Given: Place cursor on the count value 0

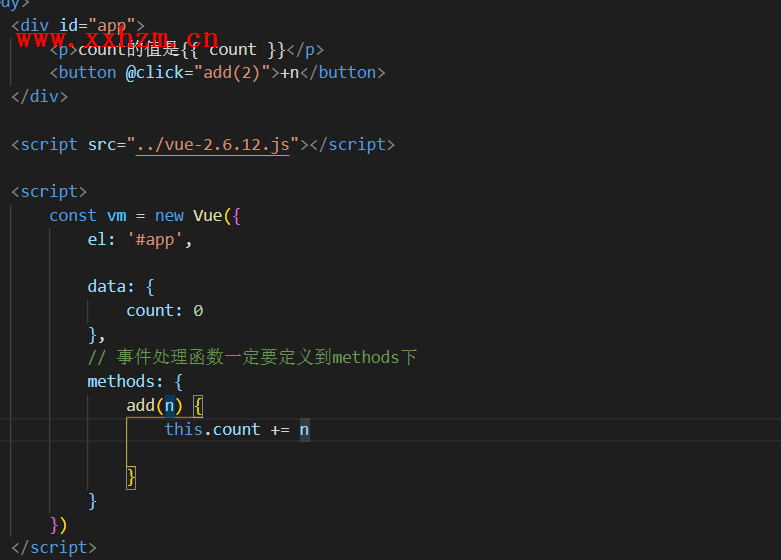Looking at the screenshot, I should tap(198, 310).
